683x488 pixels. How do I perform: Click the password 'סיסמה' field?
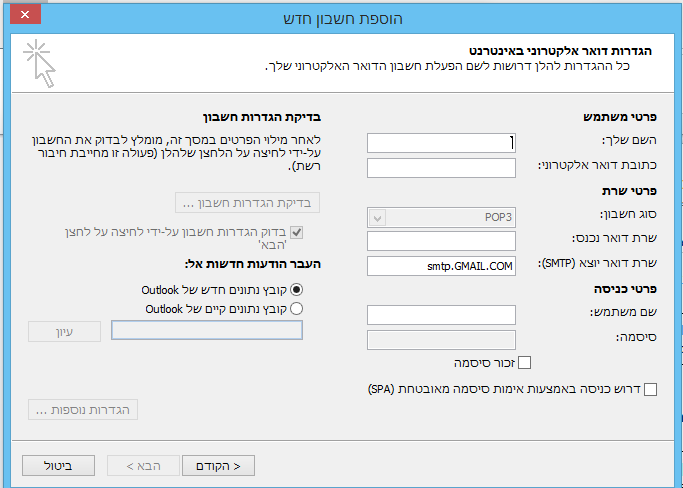tap(441, 340)
